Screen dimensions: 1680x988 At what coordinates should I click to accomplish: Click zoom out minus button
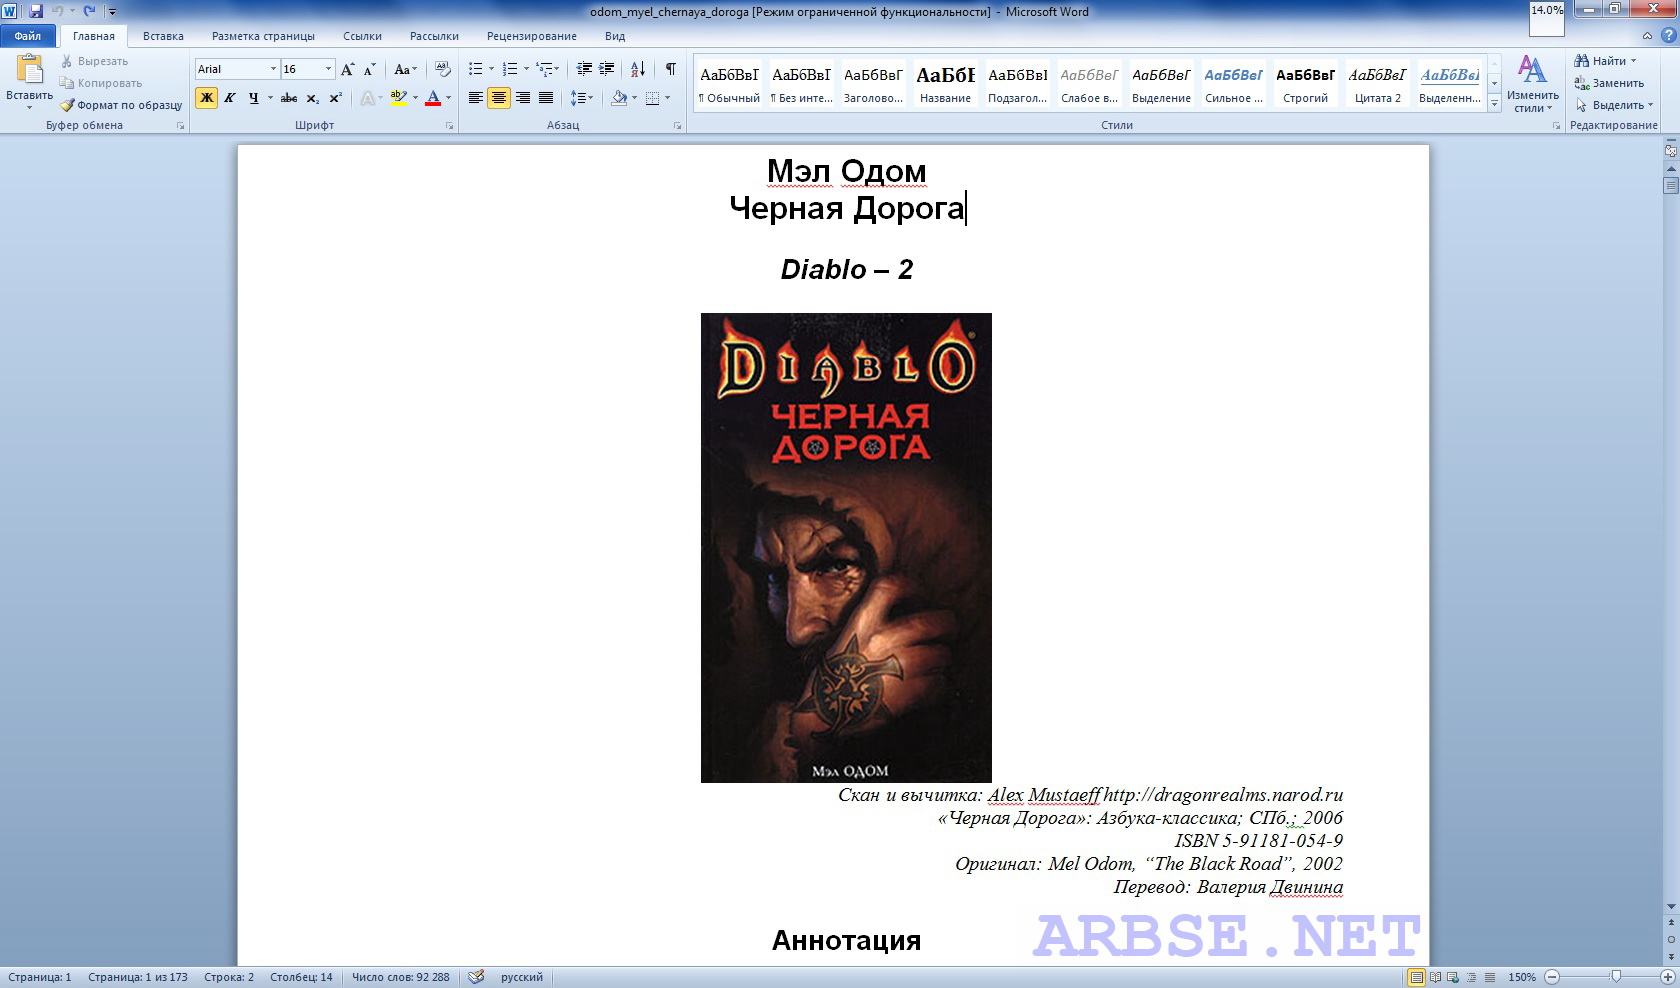pyautogui.click(x=1552, y=977)
